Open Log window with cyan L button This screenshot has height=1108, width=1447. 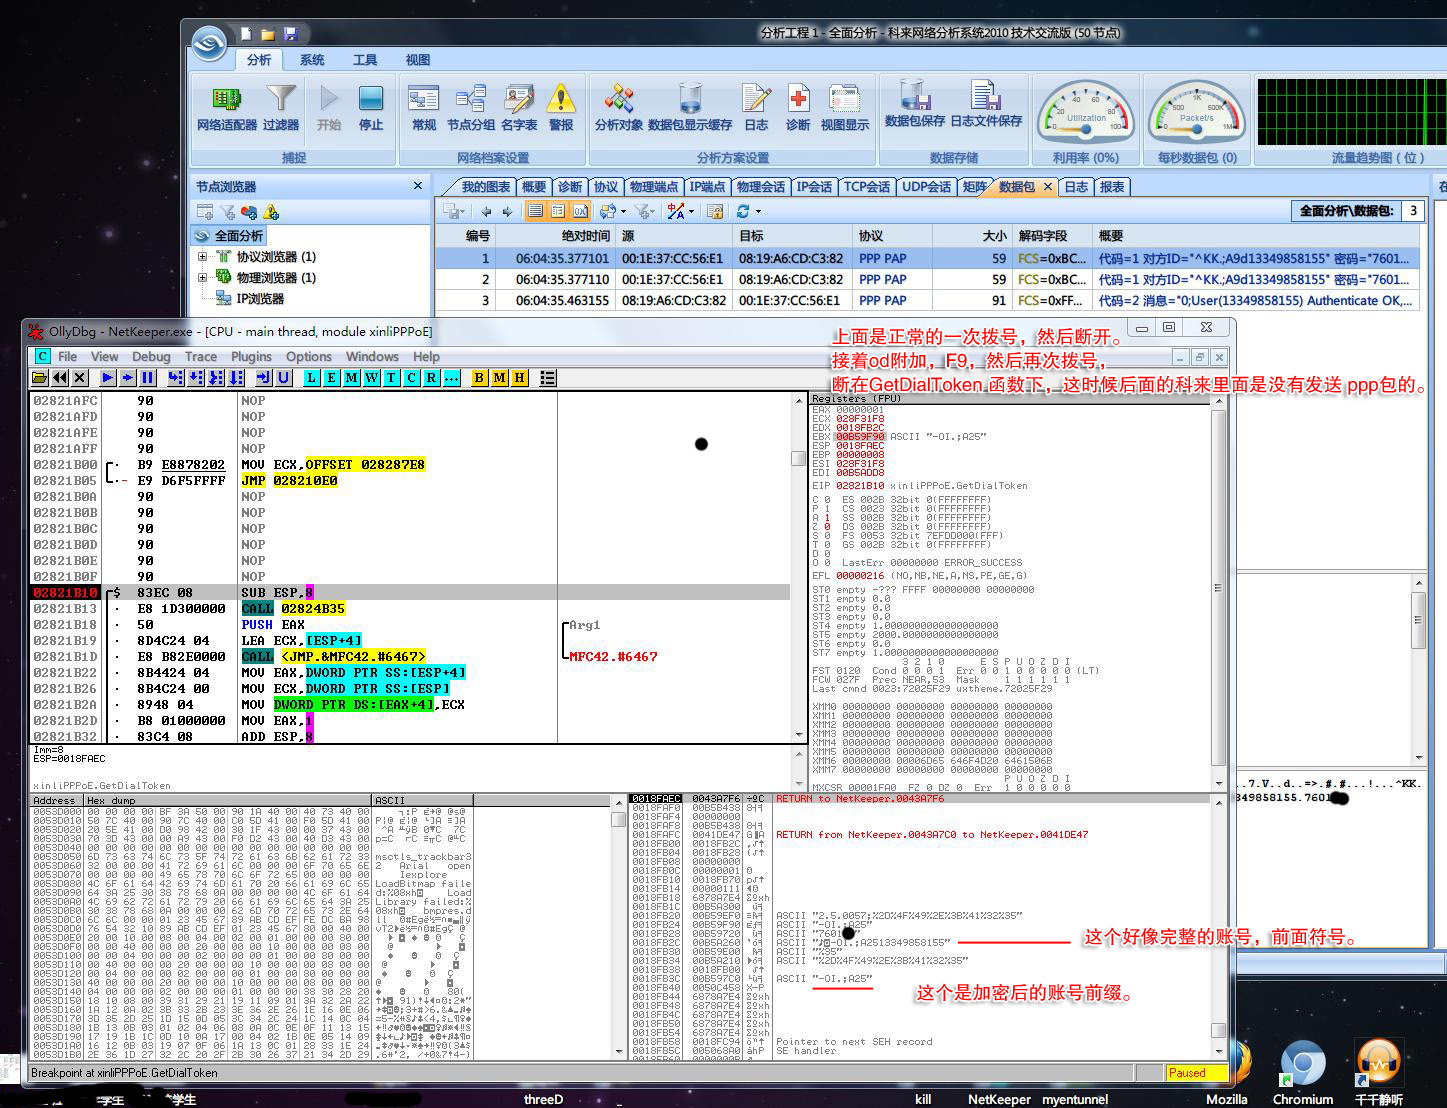pos(311,378)
